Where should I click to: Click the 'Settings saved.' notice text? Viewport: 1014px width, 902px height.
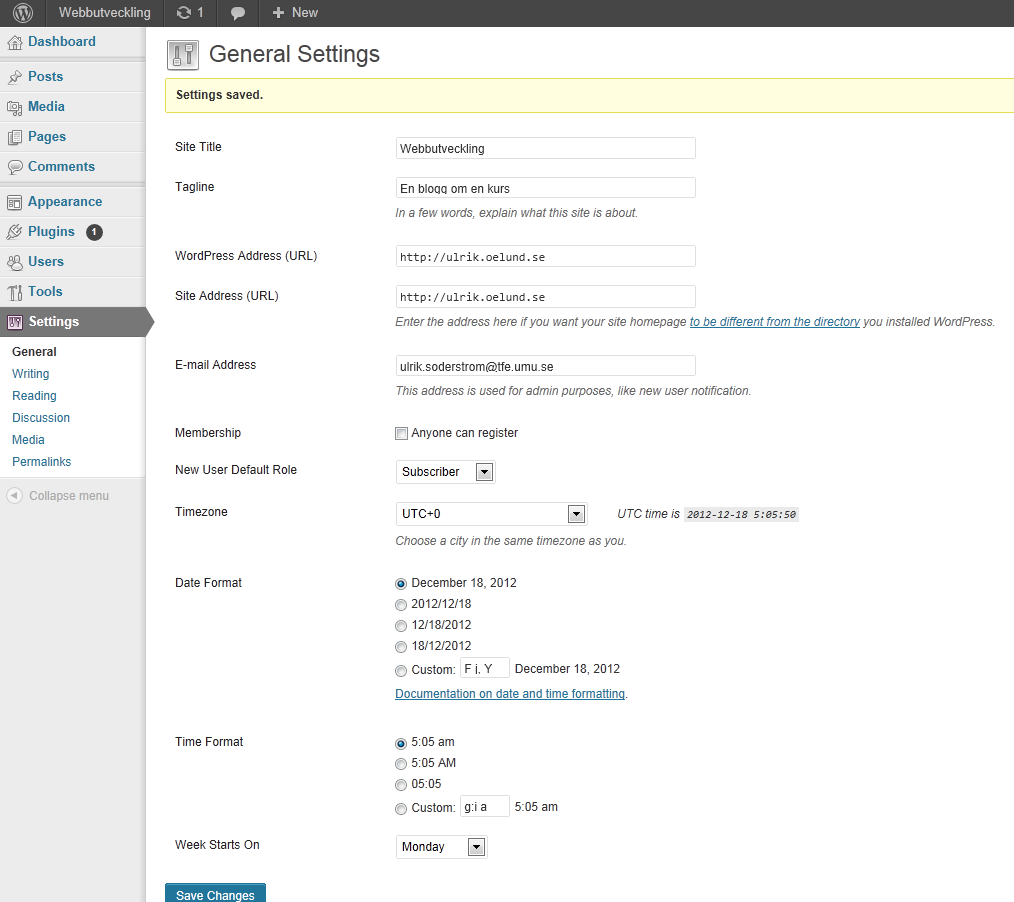click(219, 95)
